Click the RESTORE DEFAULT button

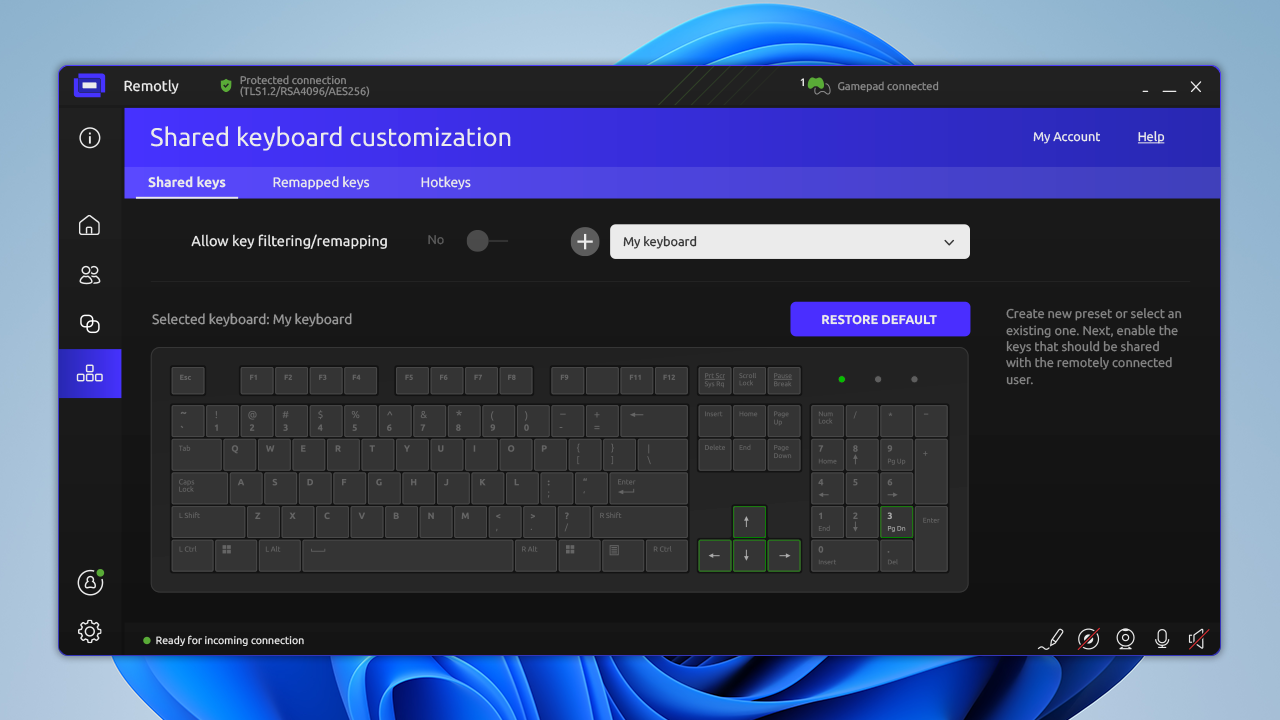[879, 320]
